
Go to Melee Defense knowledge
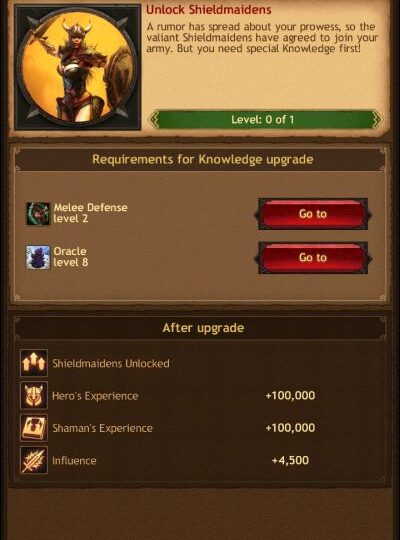pyautogui.click(x=313, y=214)
